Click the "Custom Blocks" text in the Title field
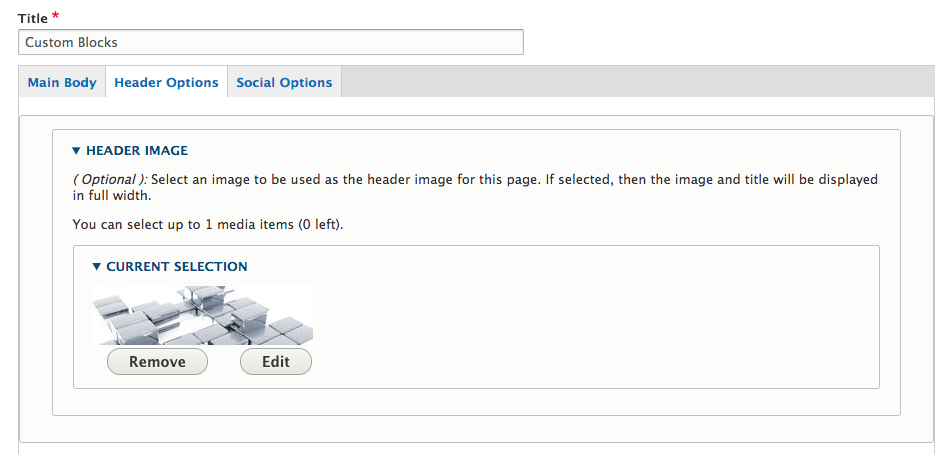 pos(72,42)
